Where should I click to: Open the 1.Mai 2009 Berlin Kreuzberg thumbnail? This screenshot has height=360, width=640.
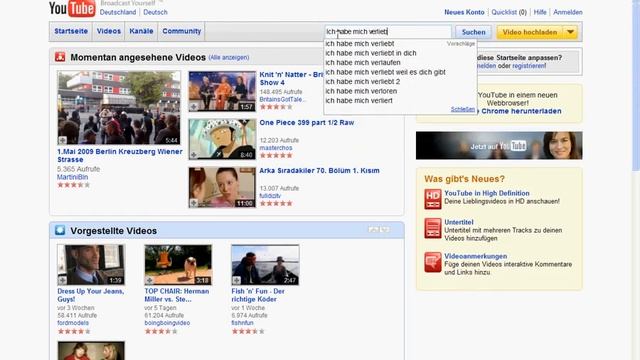(119, 108)
